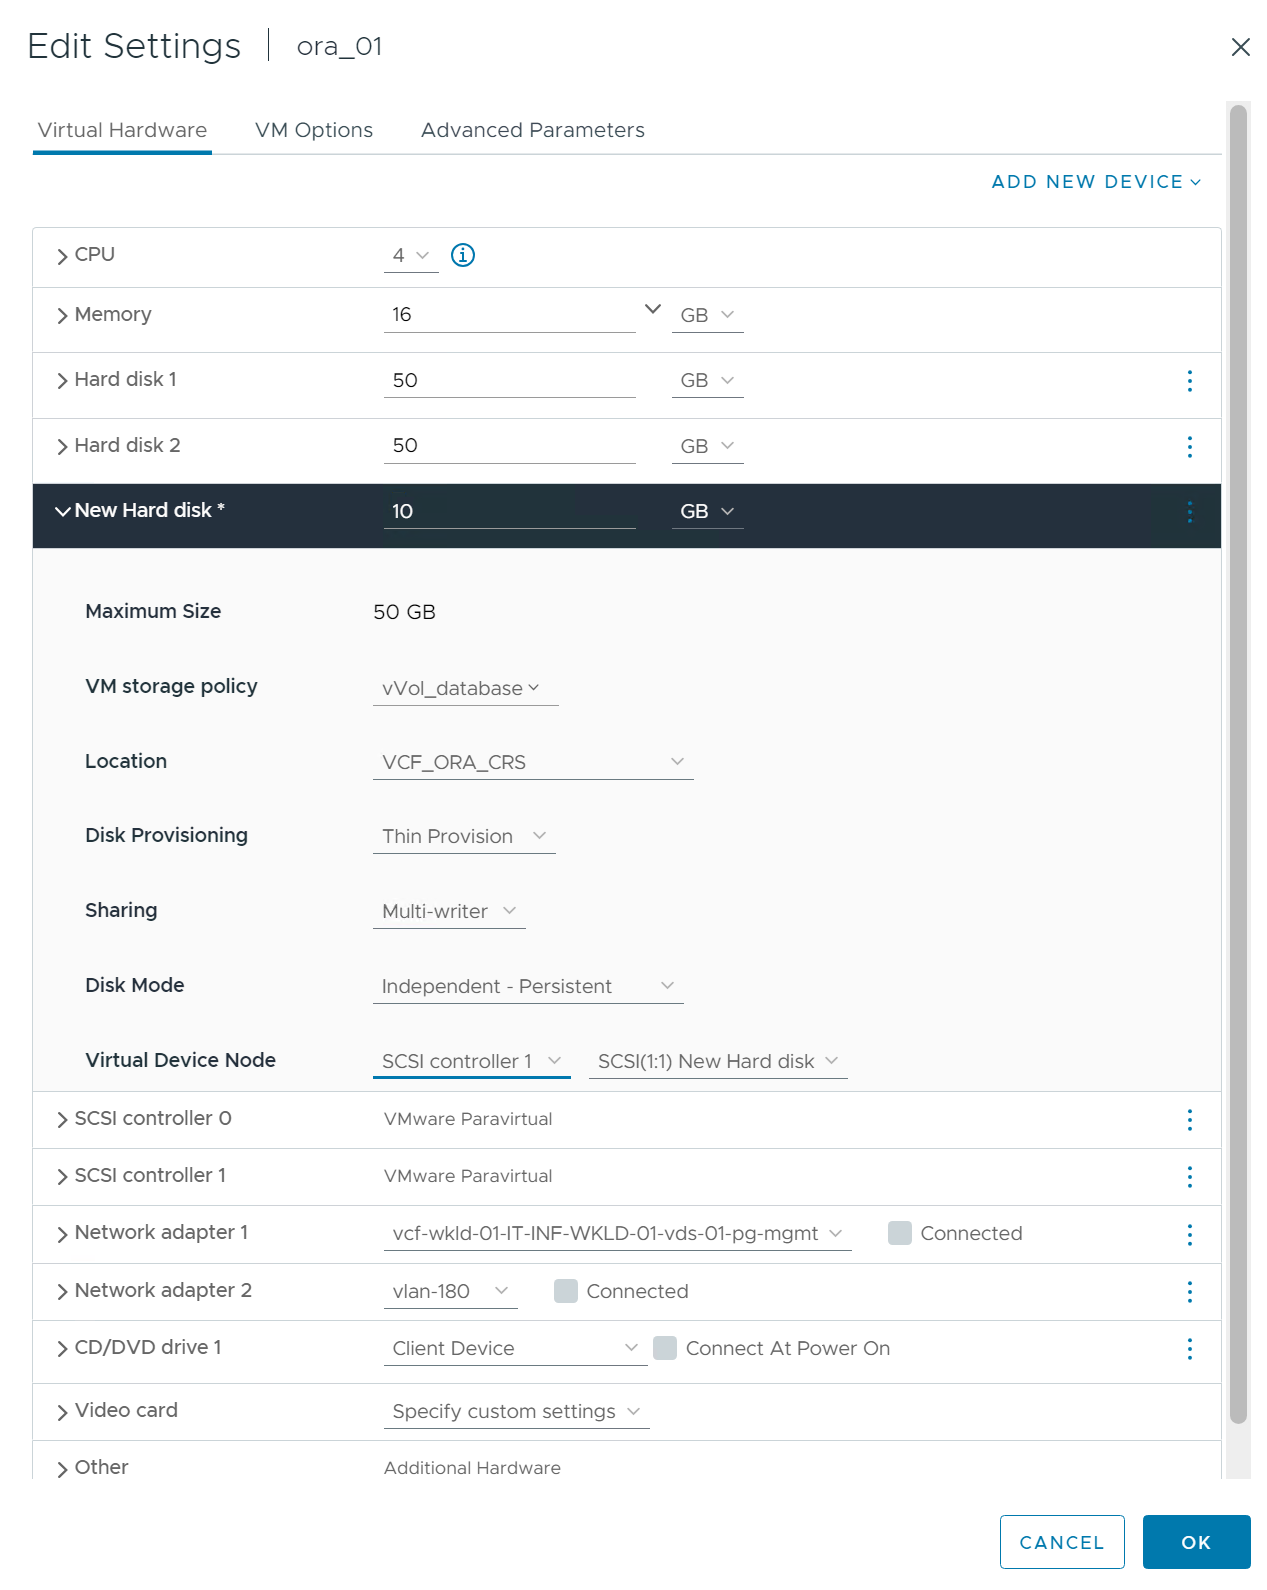Click the Memory size input field
Viewport: 1267px width, 1590px height.
(x=509, y=315)
